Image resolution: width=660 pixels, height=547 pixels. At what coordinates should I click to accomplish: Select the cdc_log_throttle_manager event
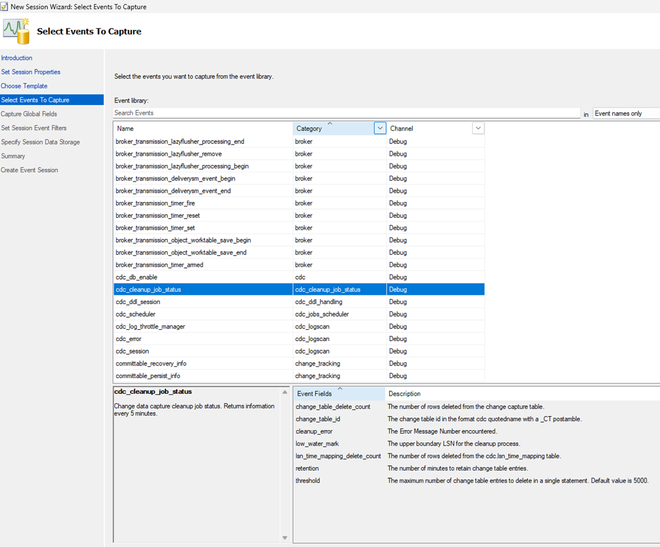click(150, 327)
